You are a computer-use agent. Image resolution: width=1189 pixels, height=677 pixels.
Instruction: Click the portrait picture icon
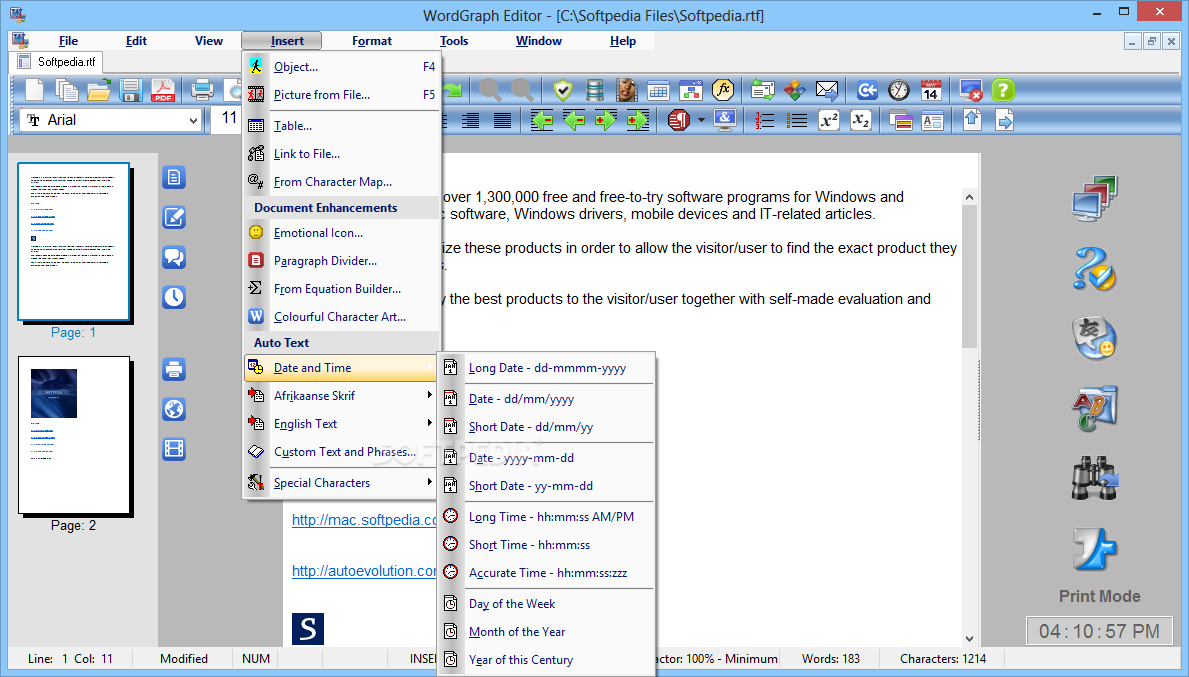pos(626,90)
